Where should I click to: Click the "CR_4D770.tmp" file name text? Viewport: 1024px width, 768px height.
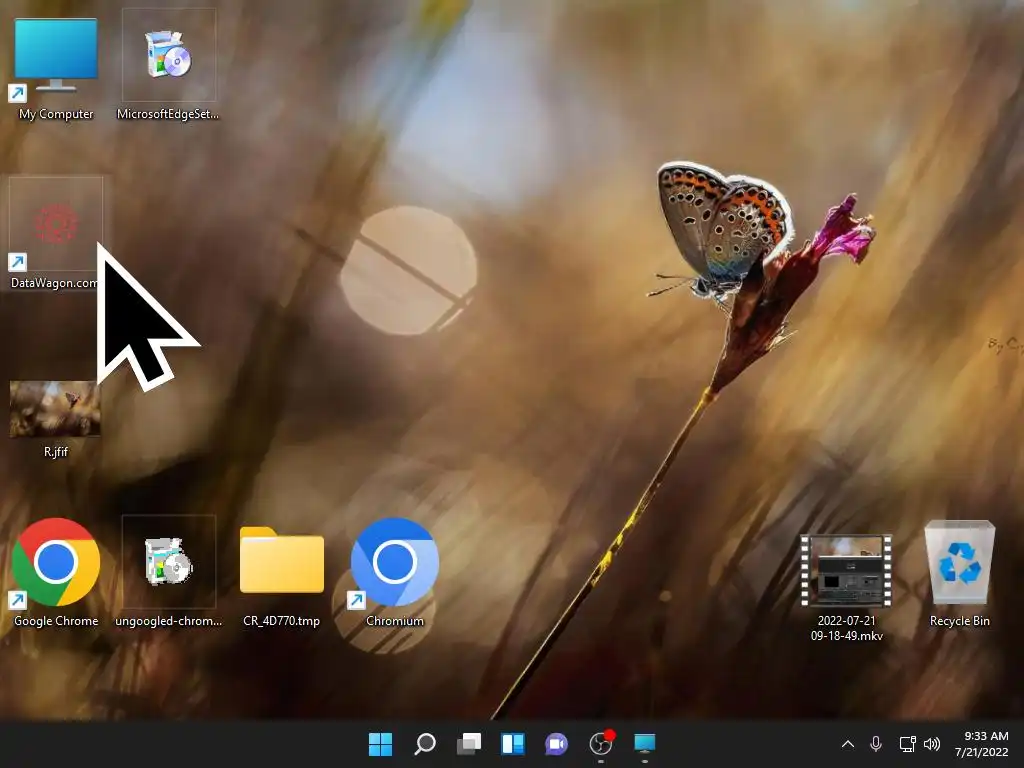pyautogui.click(x=281, y=621)
